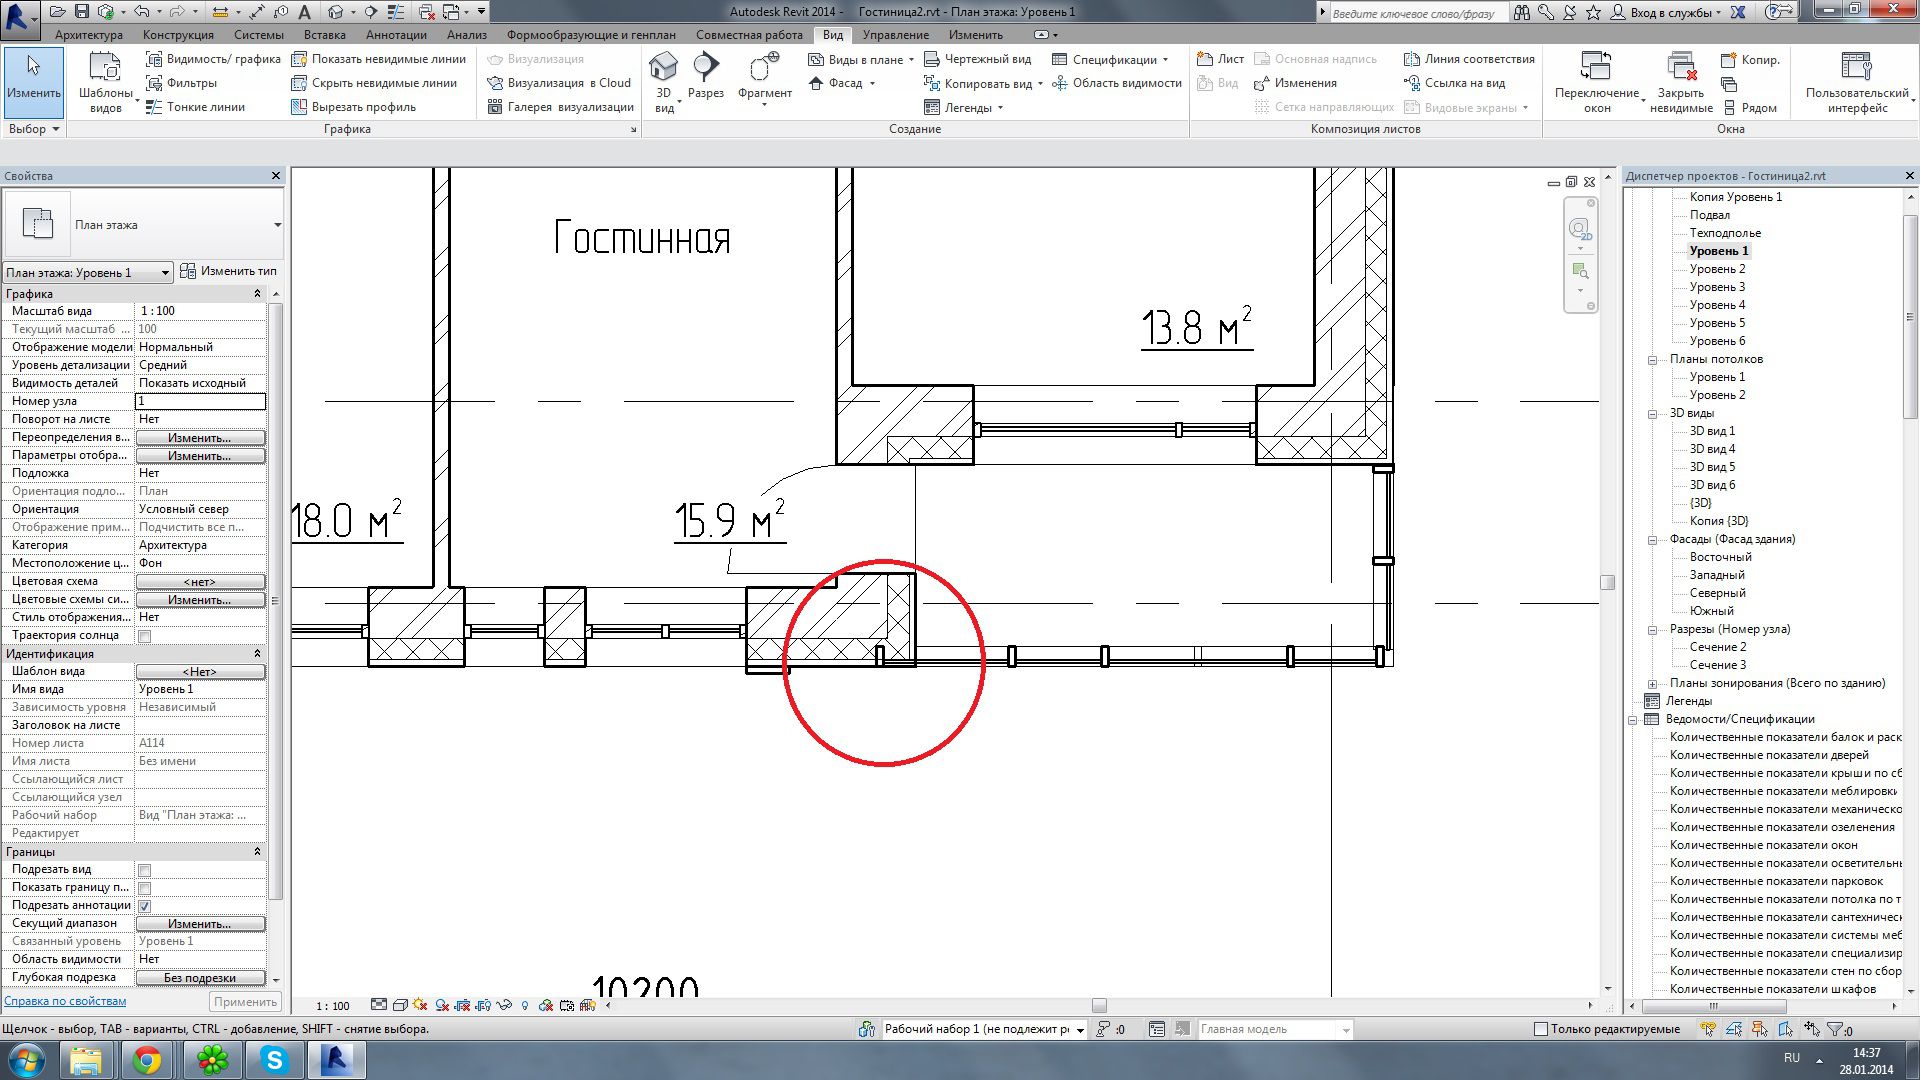
Task: Collapse the Фасады (Фасад здания) tree node
Action: point(1653,540)
